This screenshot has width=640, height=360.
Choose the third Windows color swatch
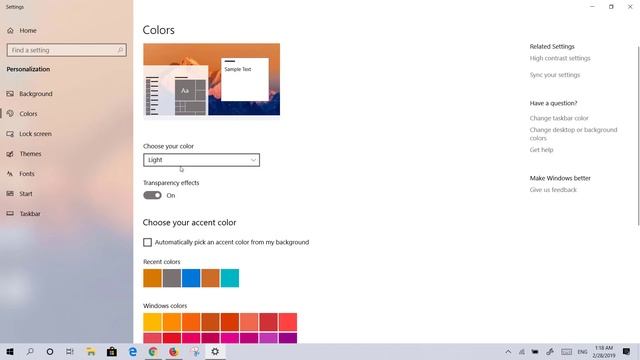tap(191, 322)
